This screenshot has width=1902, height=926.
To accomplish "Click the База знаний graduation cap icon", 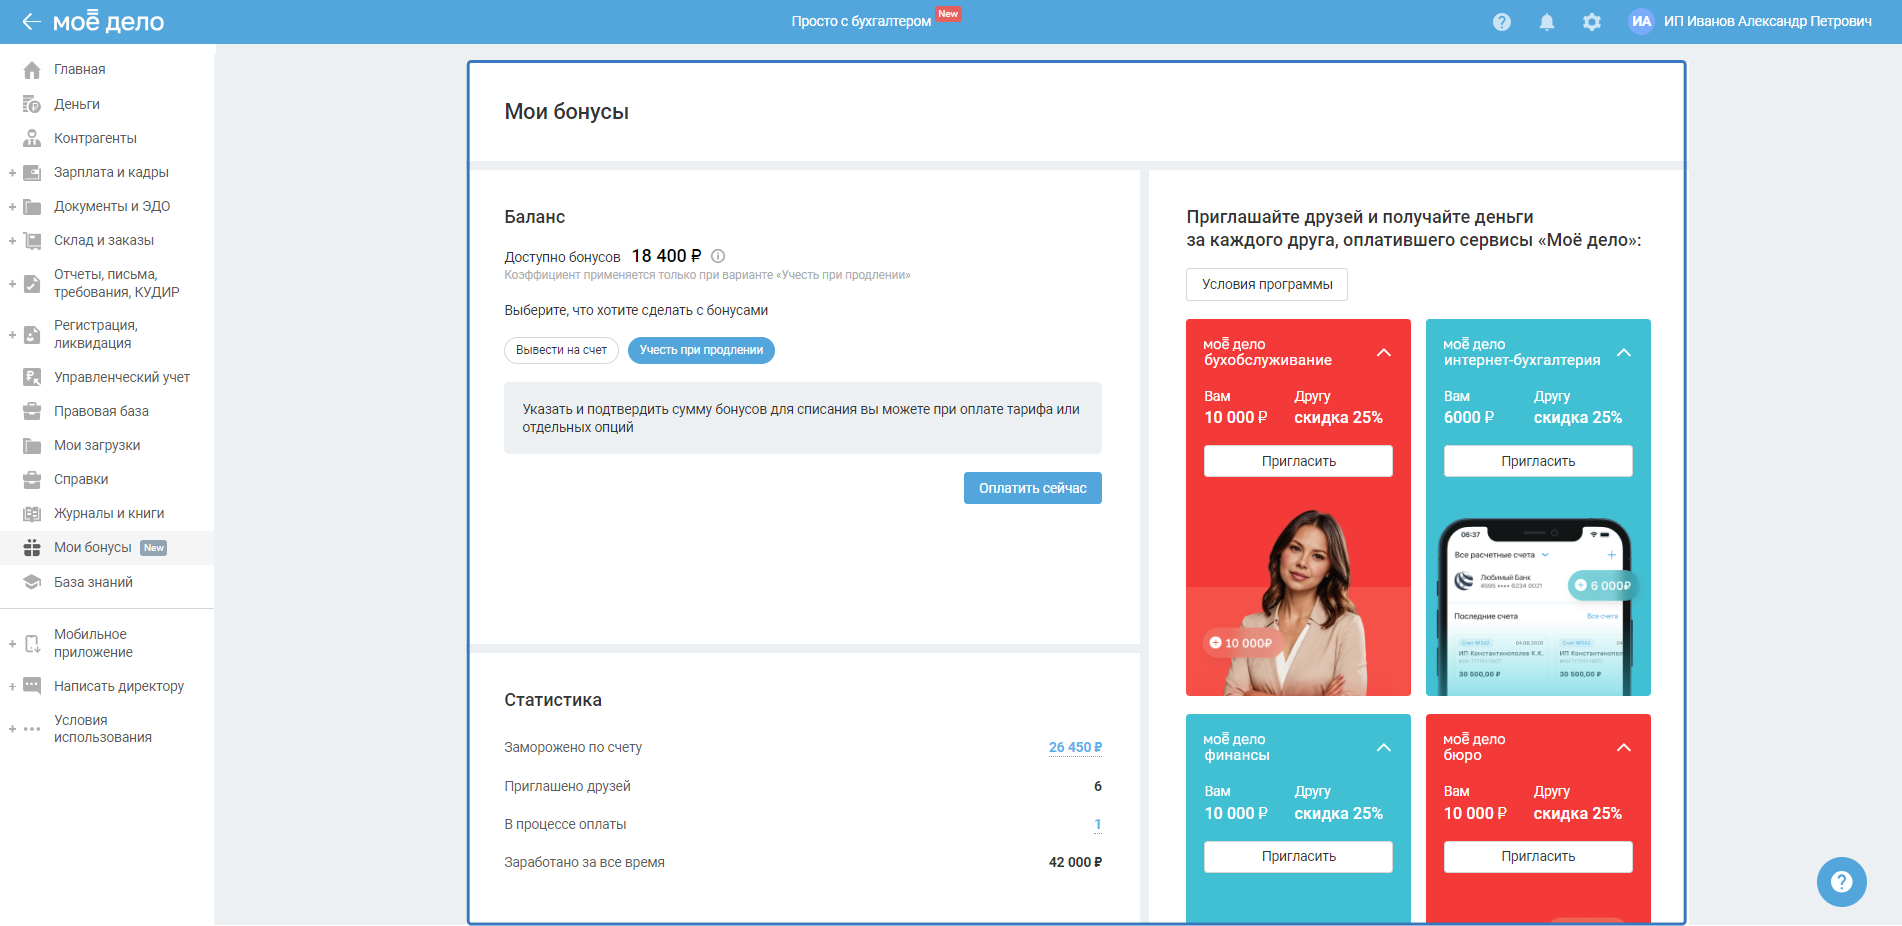I will [32, 582].
